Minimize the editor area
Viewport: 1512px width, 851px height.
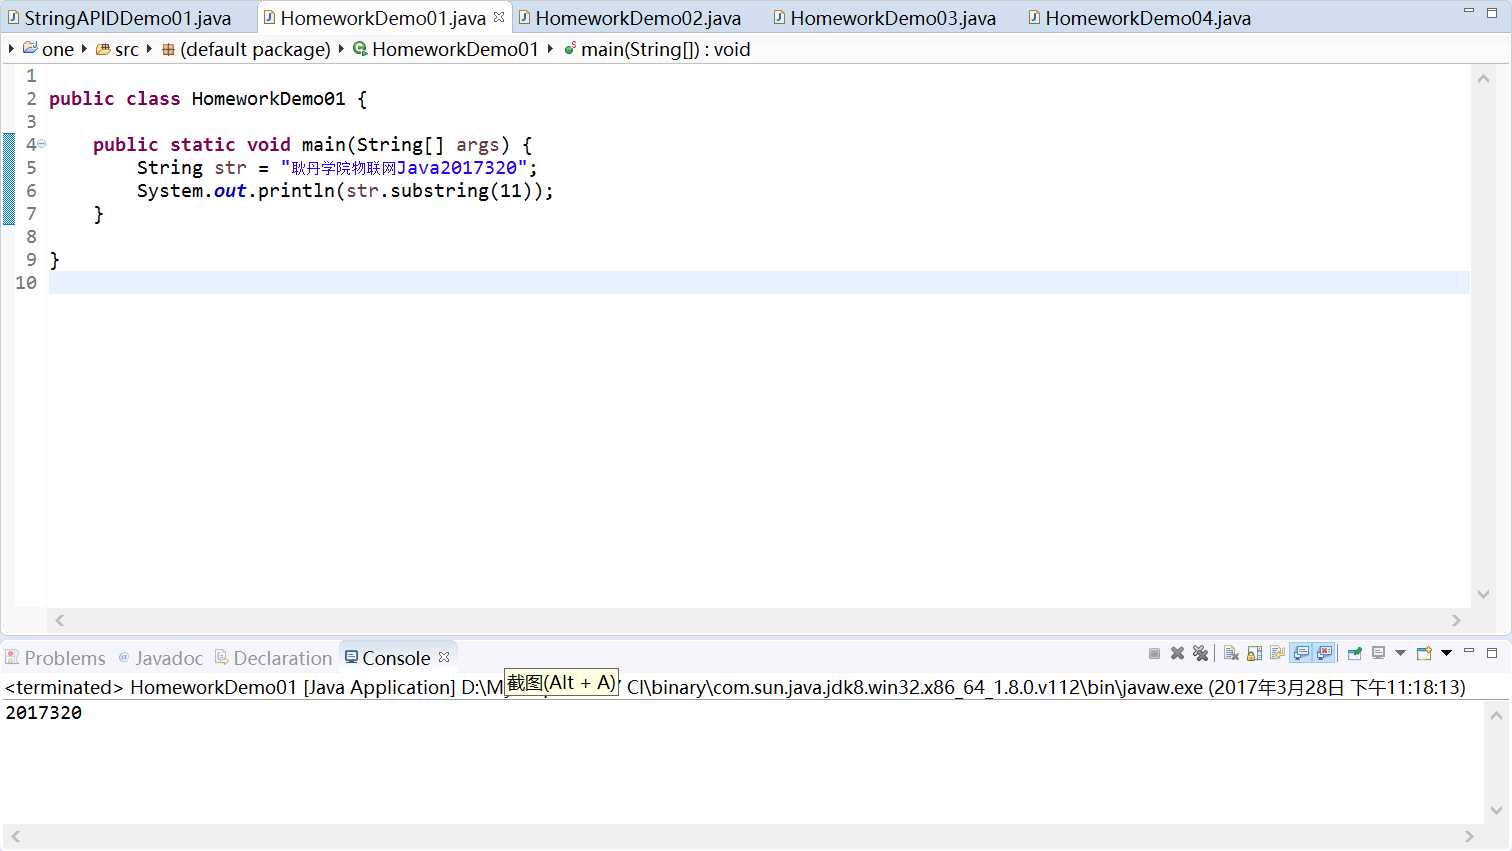[x=1469, y=11]
